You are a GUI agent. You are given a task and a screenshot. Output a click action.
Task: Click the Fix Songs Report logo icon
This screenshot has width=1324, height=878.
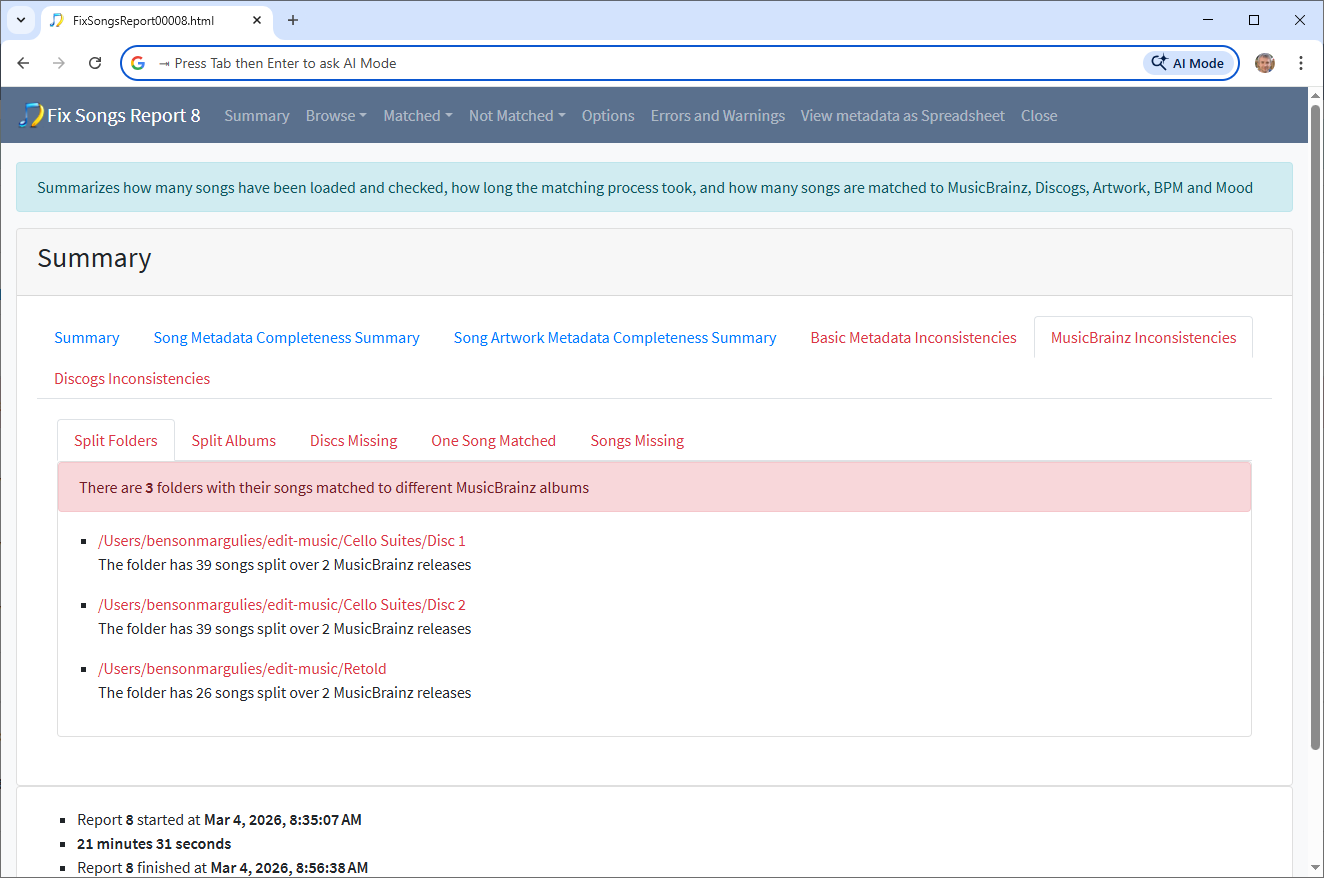(x=31, y=115)
